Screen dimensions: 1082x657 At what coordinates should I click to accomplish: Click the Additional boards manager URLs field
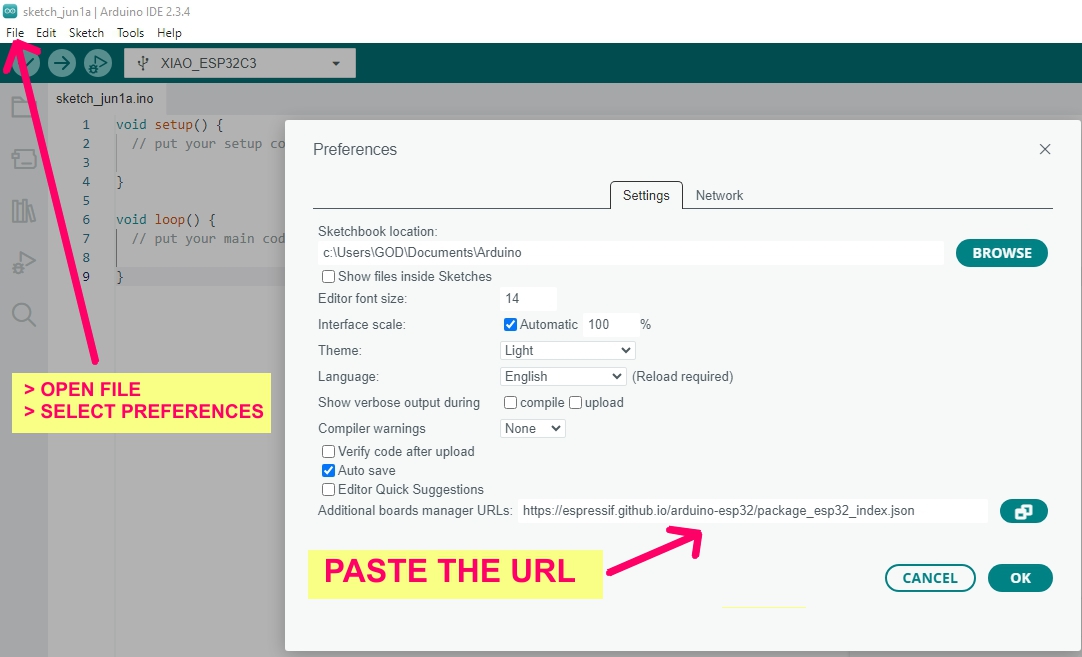(752, 511)
